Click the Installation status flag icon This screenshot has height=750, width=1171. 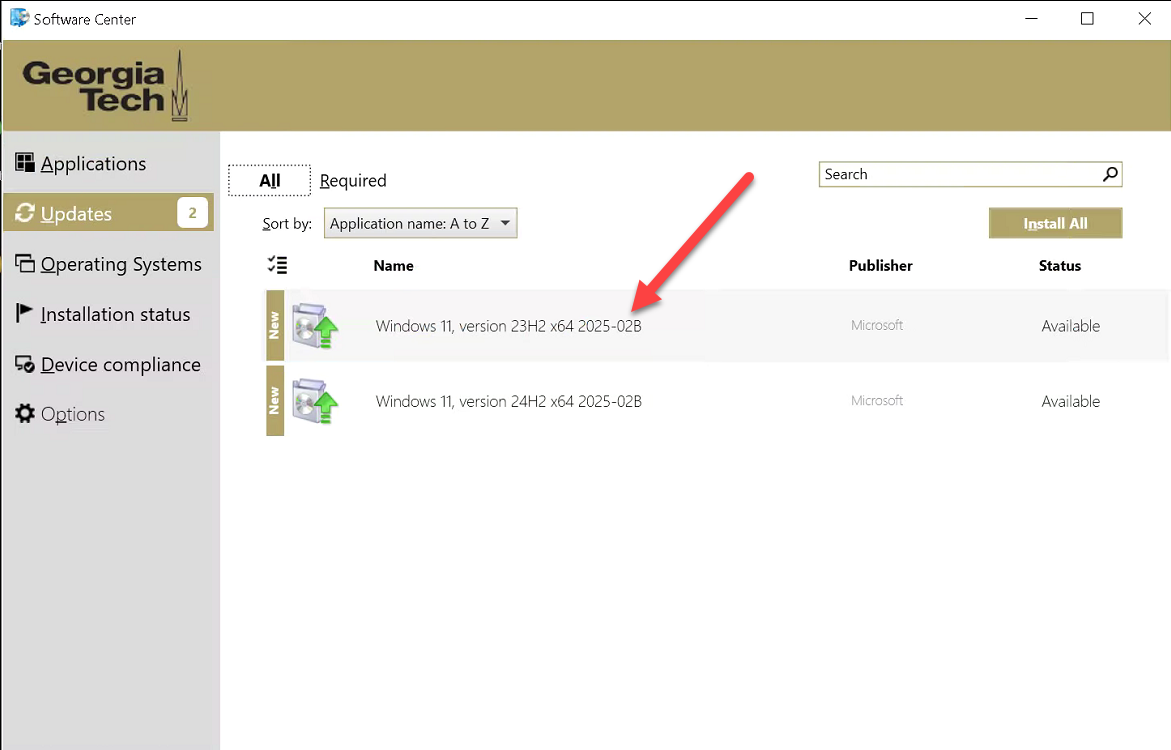[24, 313]
